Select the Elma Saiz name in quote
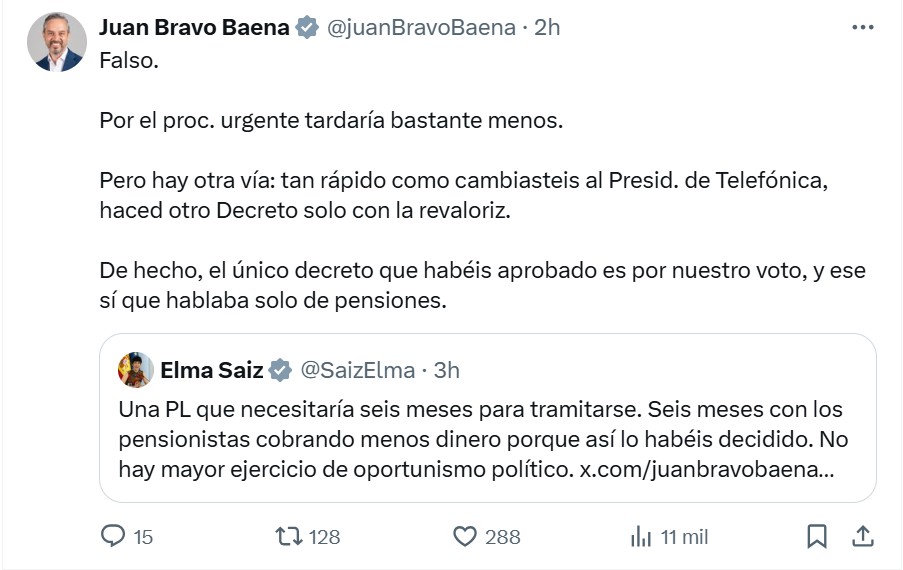903x570 pixels. point(211,370)
